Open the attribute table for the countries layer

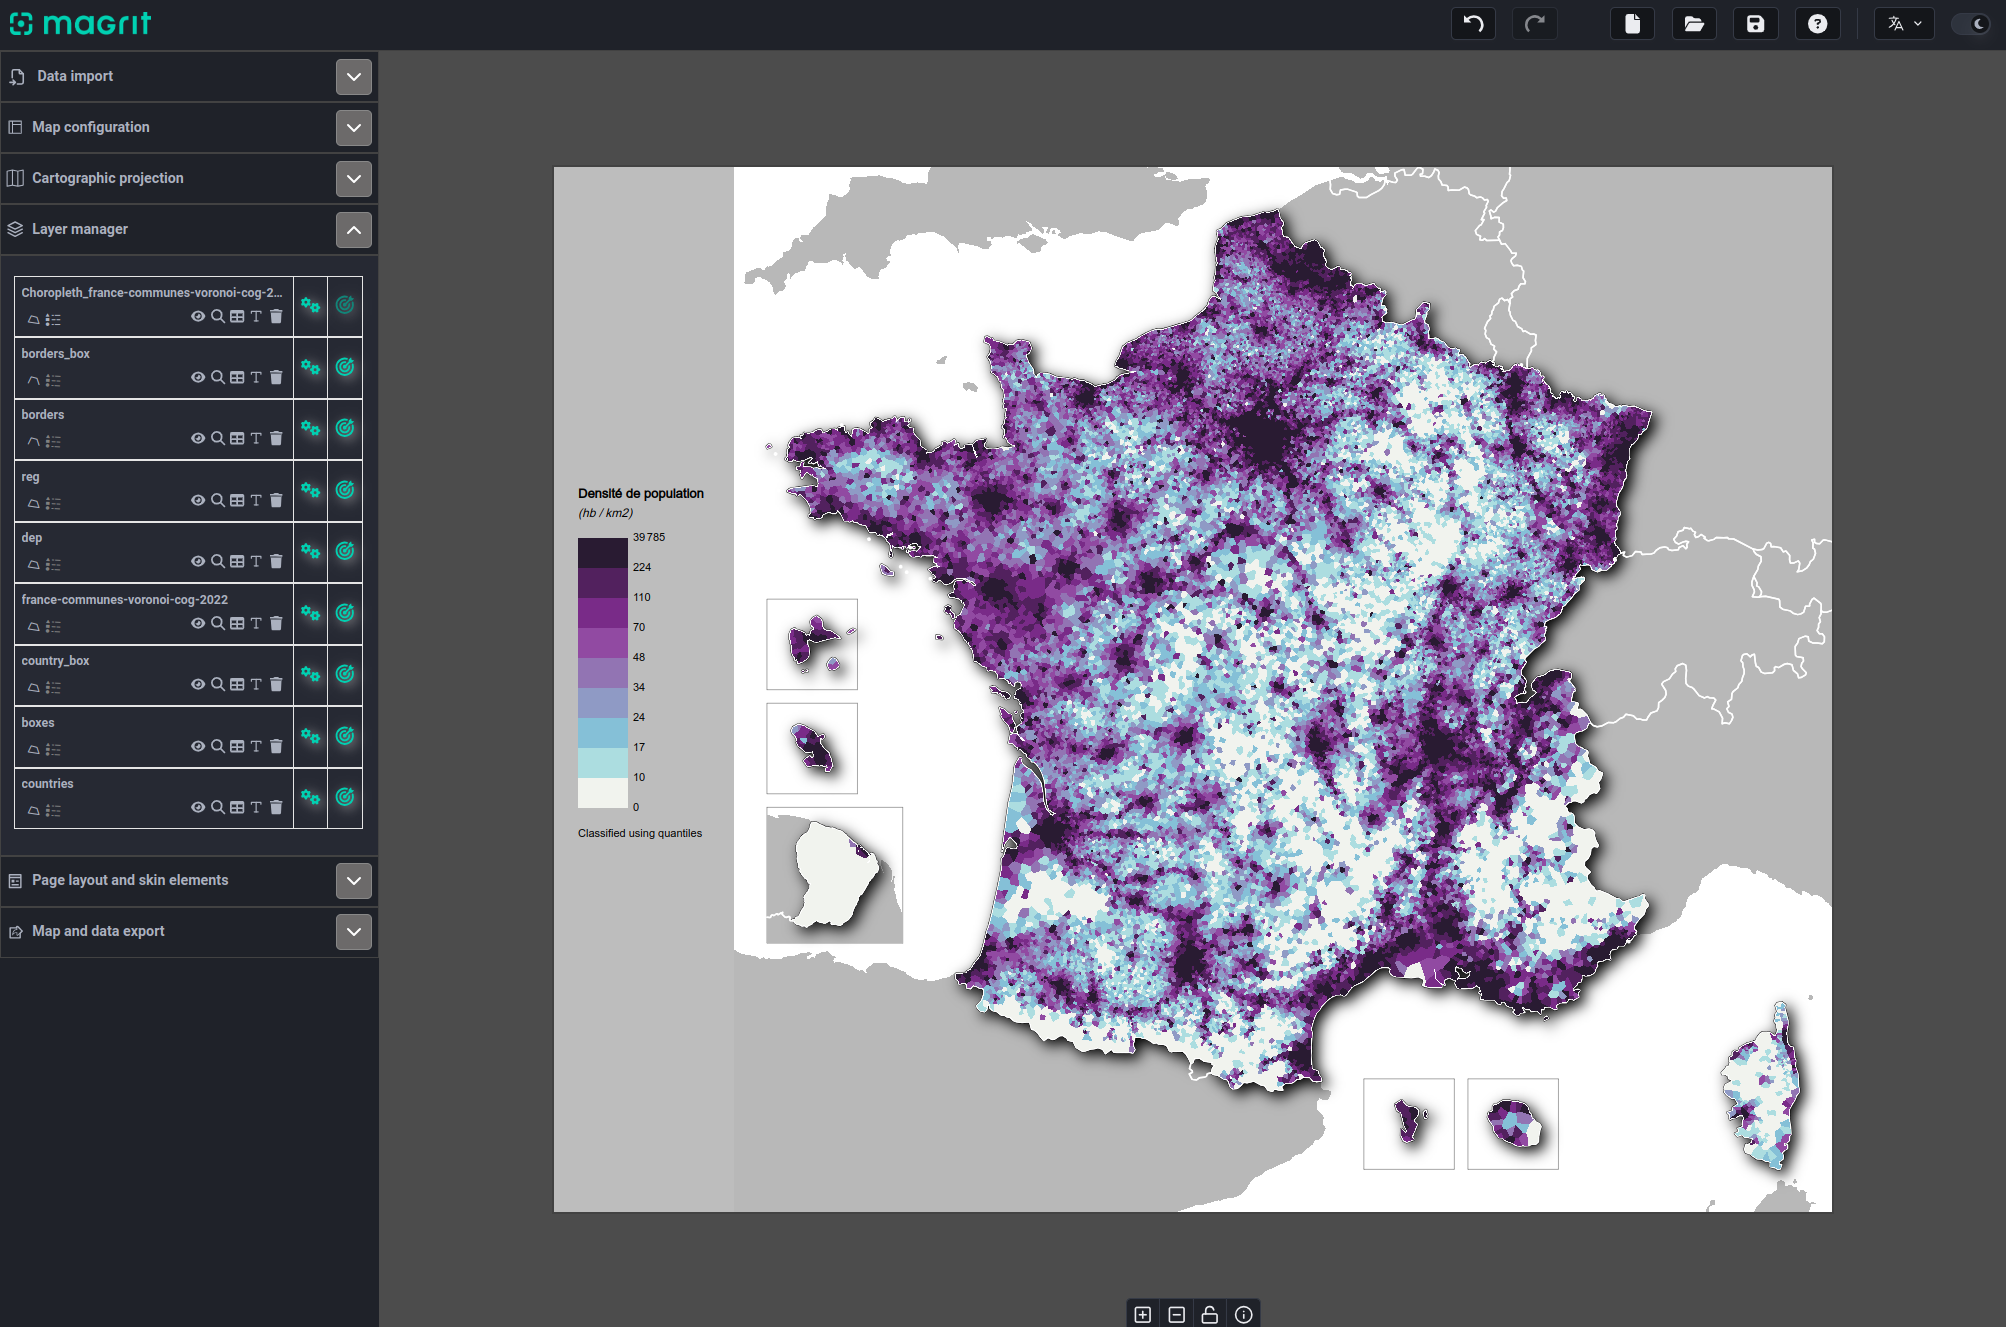pos(237,807)
